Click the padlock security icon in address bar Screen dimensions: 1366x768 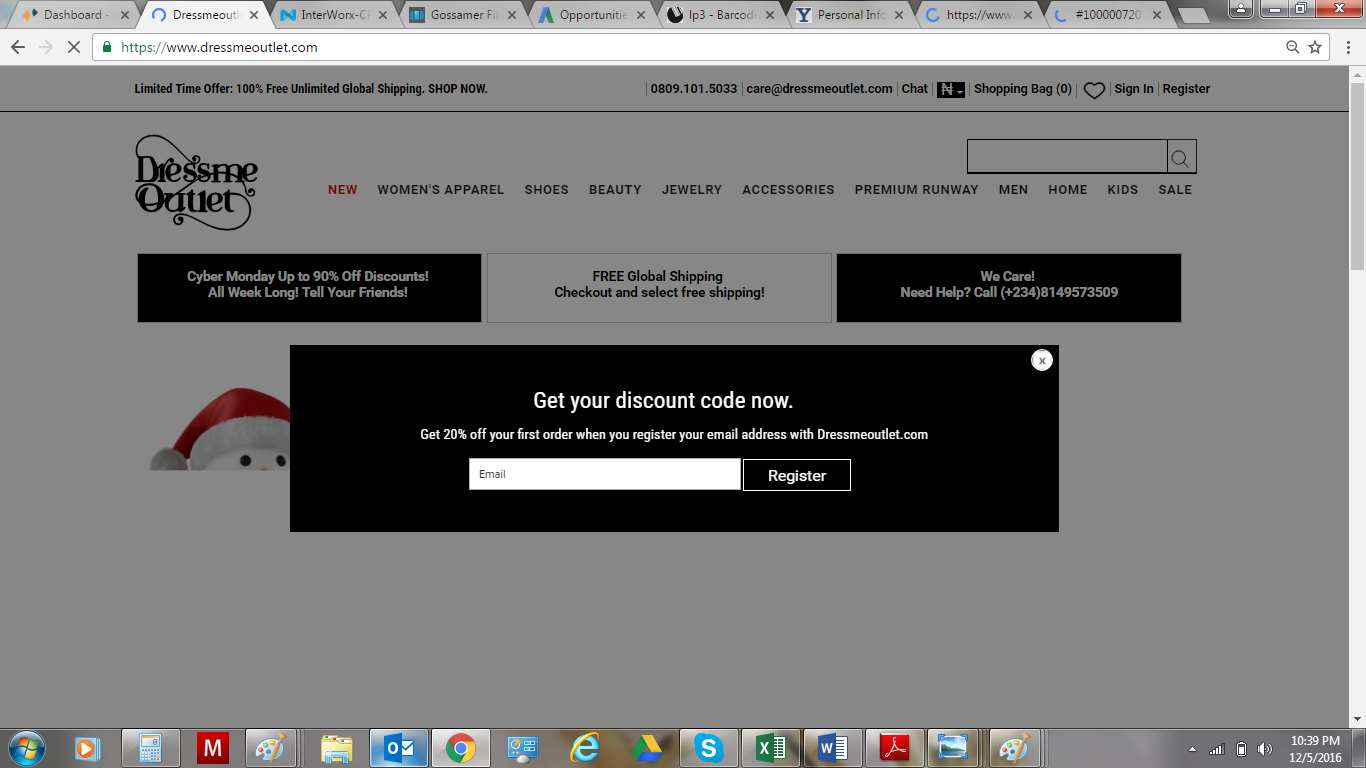[x=105, y=47]
